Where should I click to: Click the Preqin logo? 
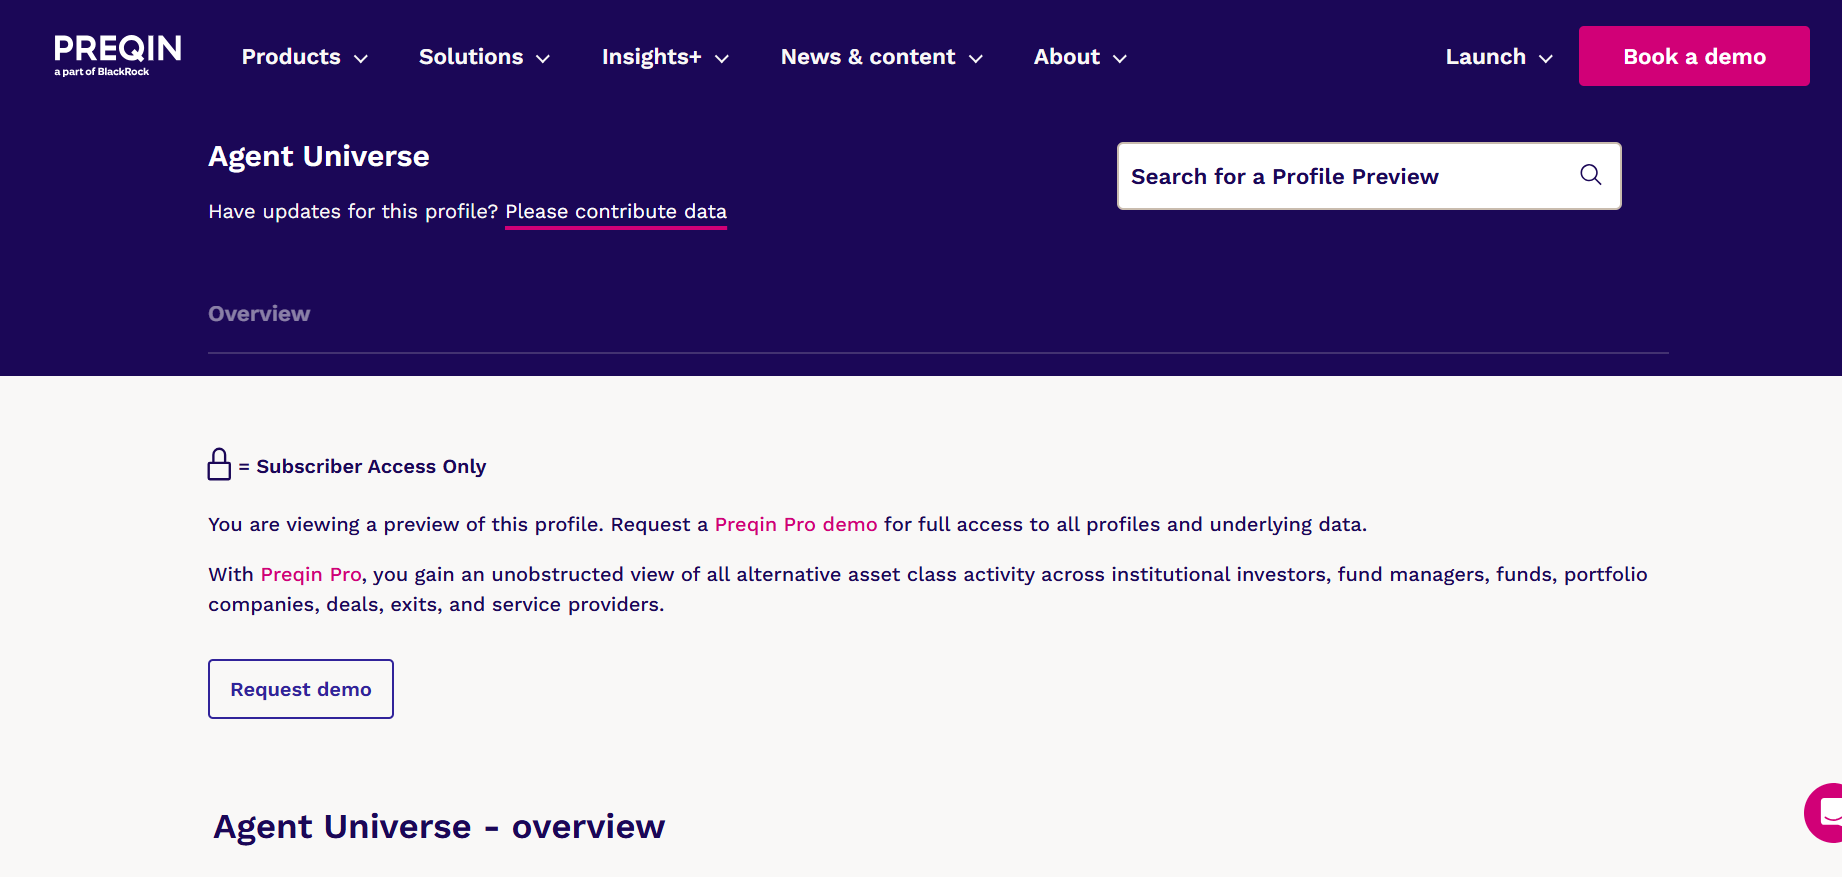click(x=118, y=56)
